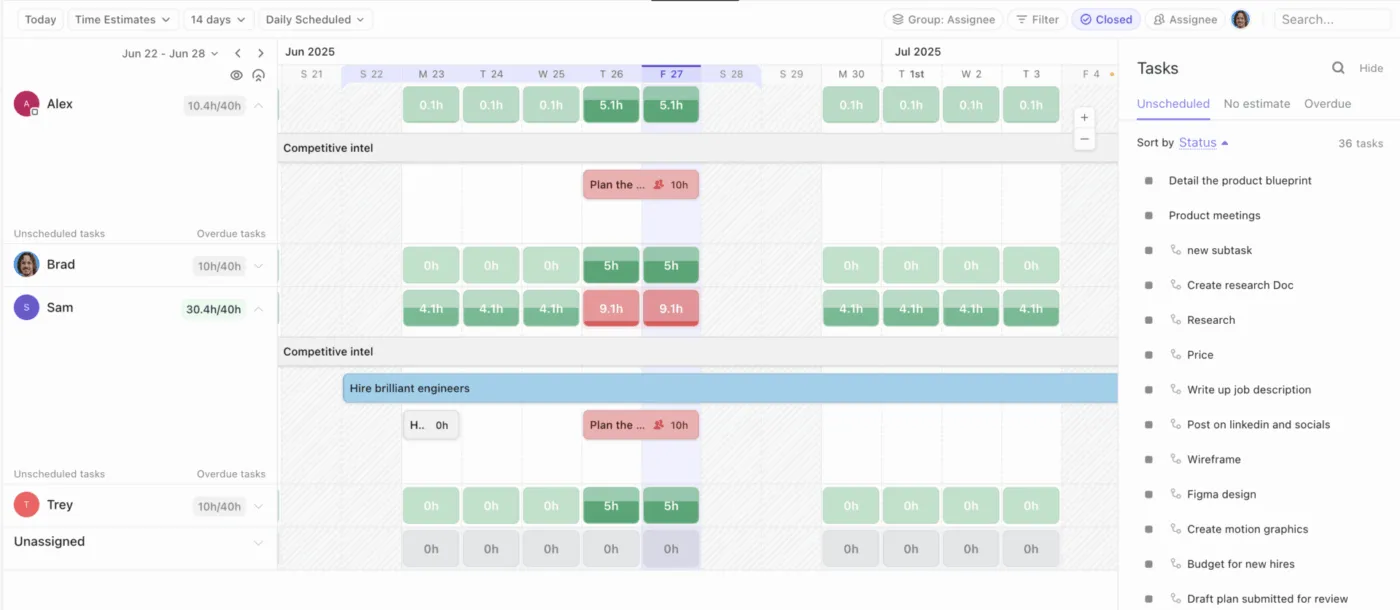The image size is (1400, 610).
Task: Click subtask icon next to new subtask
Action: pyautogui.click(x=1176, y=250)
